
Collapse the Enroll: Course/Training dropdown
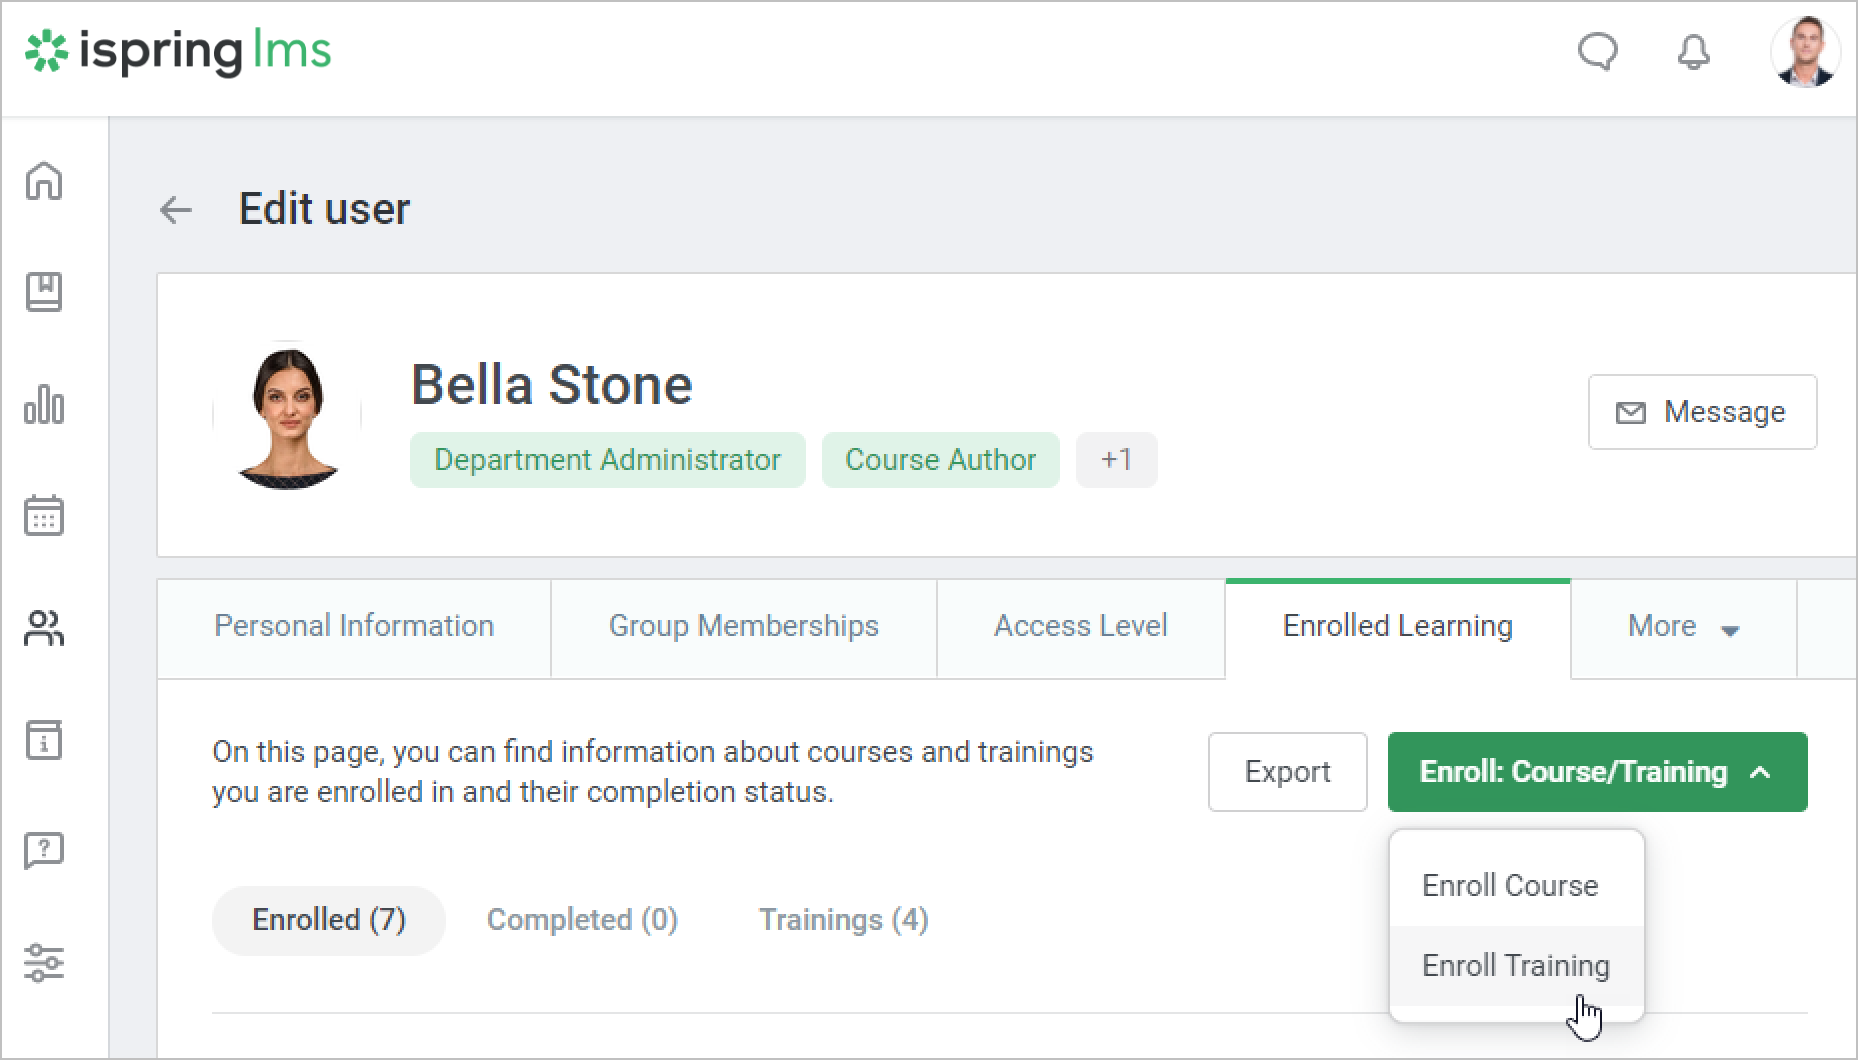[x=1597, y=772]
